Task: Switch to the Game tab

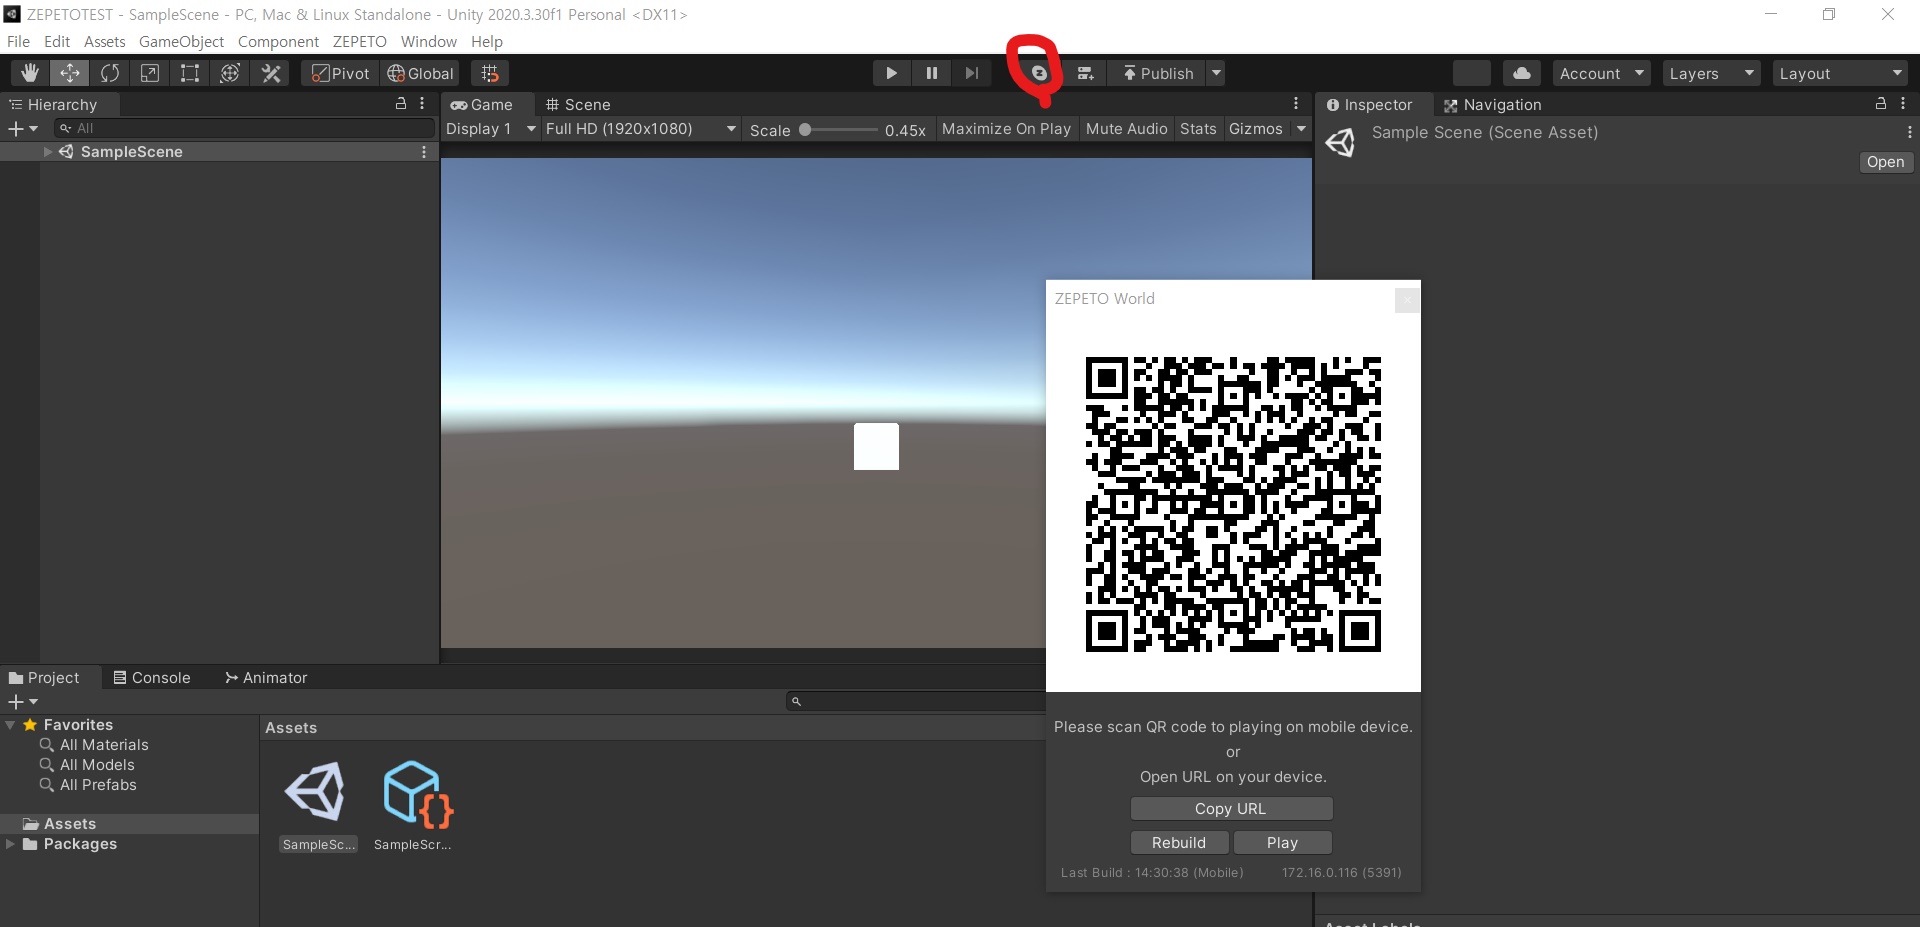Action: pyautogui.click(x=482, y=104)
